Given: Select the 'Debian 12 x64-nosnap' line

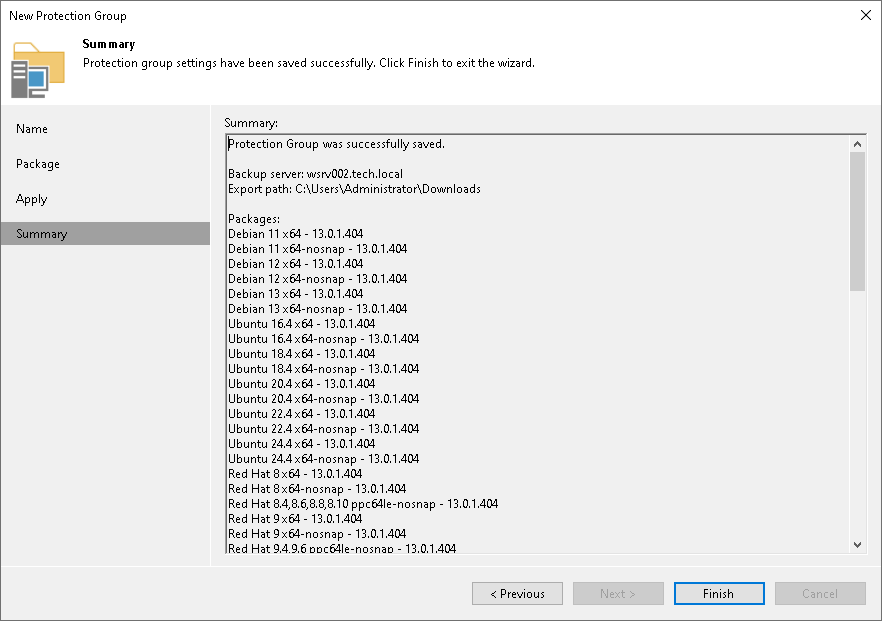Looking at the screenshot, I should [318, 279].
